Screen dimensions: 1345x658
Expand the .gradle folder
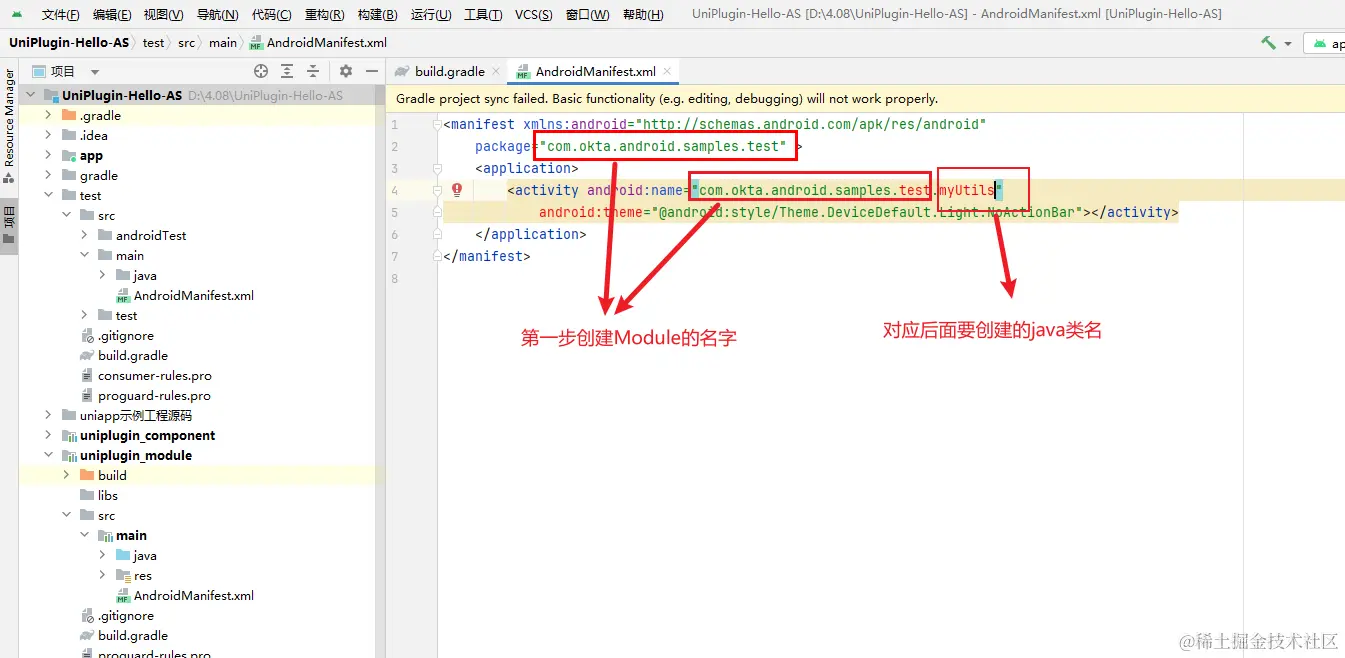(x=49, y=115)
